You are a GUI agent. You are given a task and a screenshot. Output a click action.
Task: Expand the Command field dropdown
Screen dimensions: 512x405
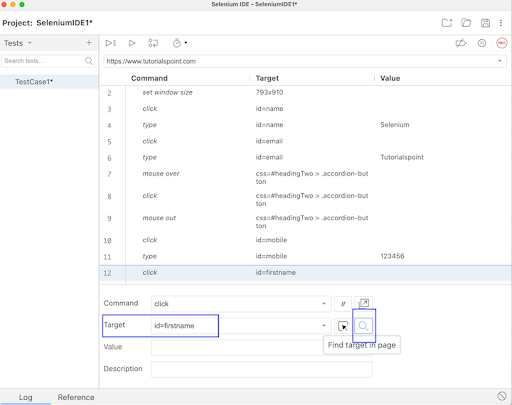[x=324, y=304]
